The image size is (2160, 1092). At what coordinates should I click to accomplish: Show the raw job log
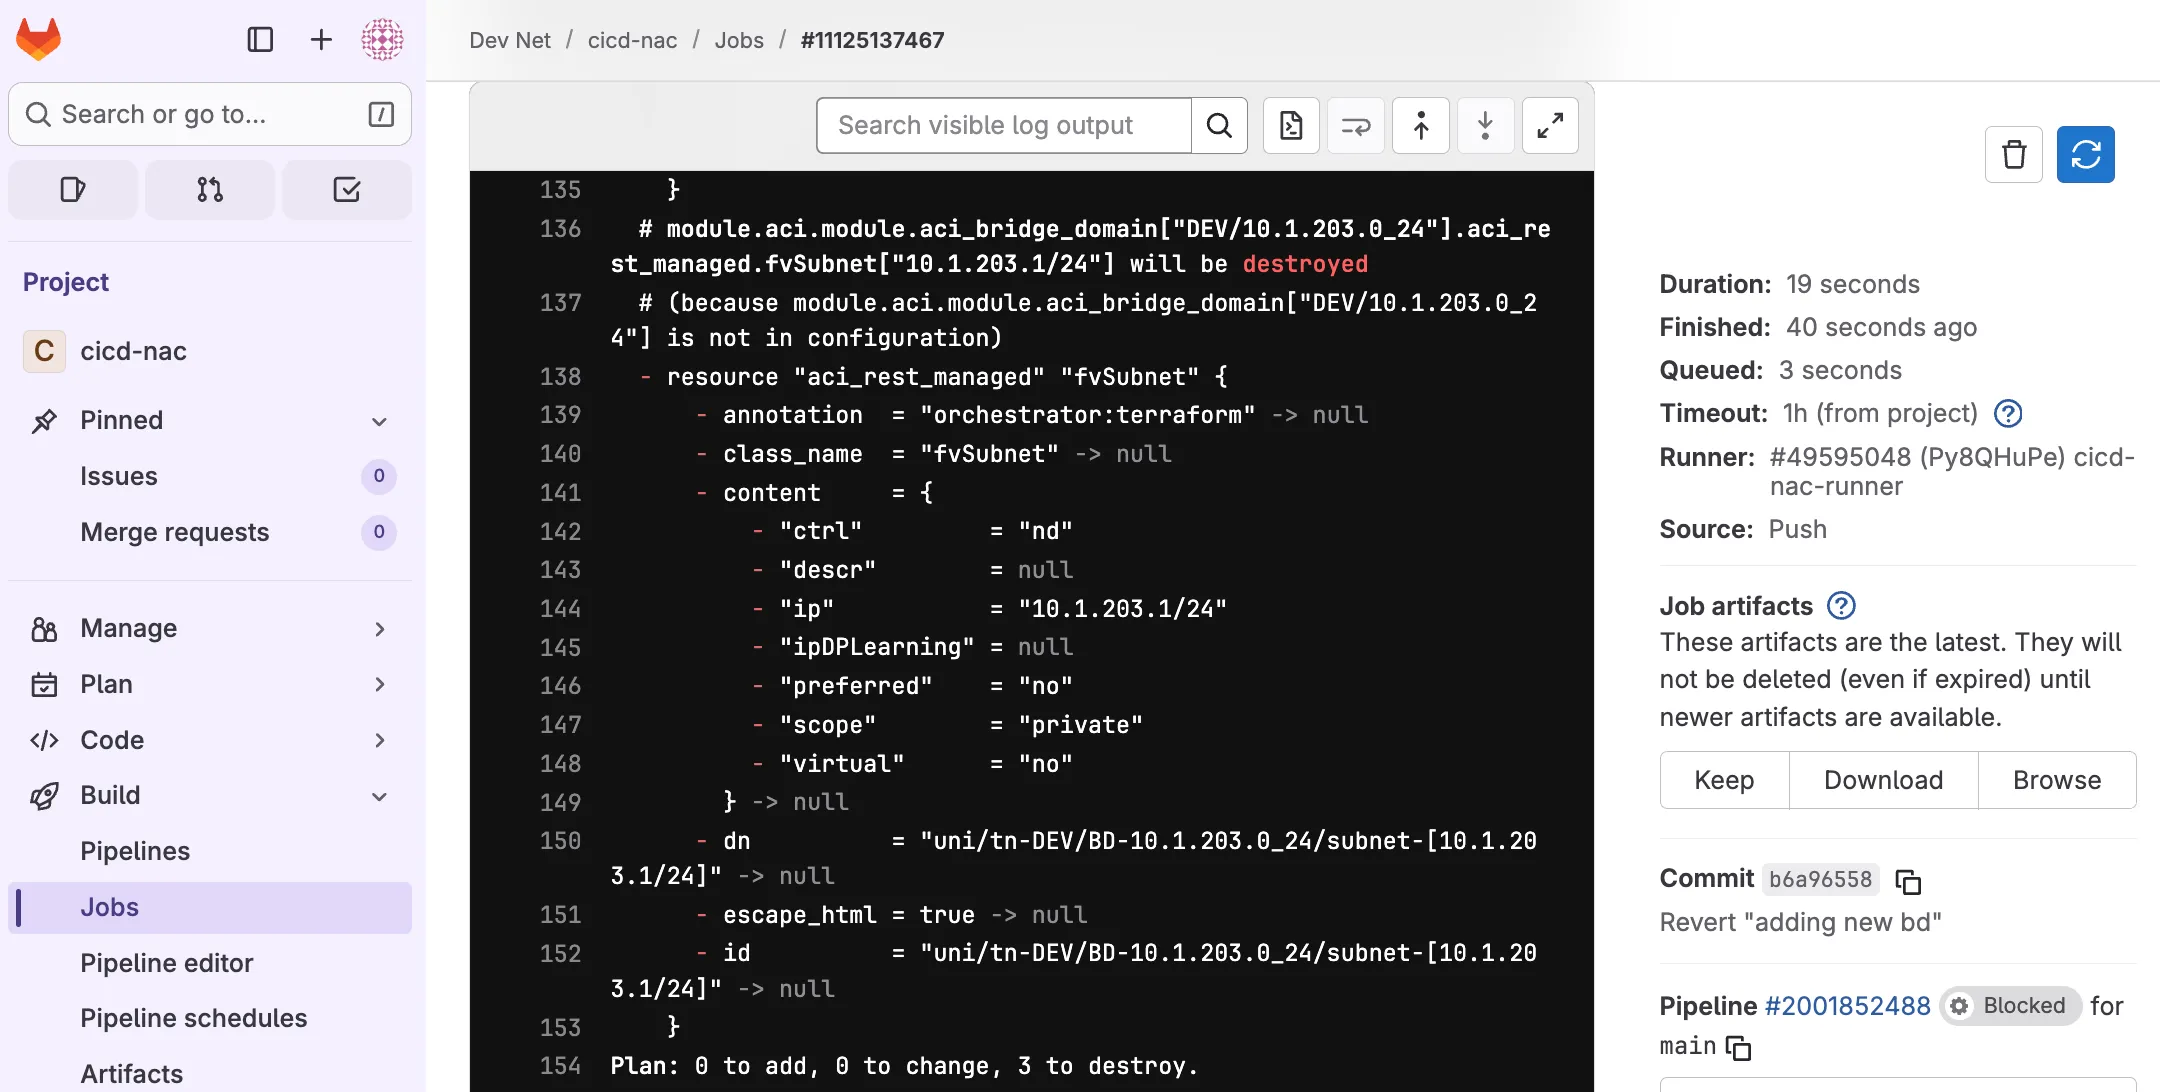[1291, 125]
